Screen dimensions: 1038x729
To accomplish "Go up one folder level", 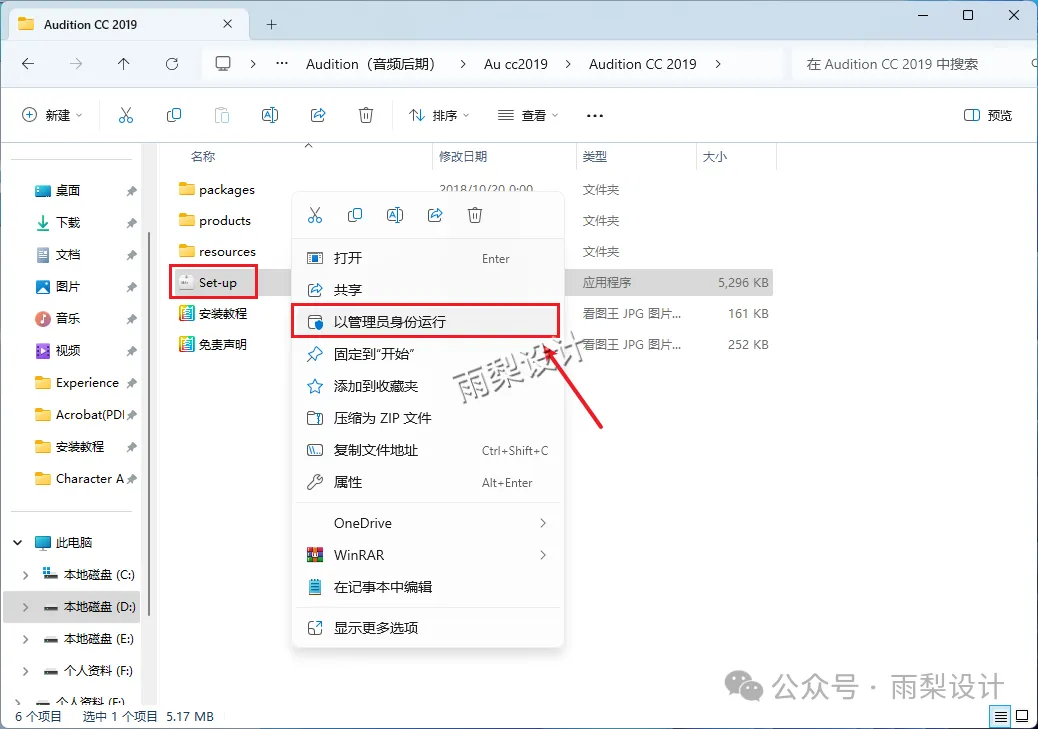I will pyautogui.click(x=123, y=64).
